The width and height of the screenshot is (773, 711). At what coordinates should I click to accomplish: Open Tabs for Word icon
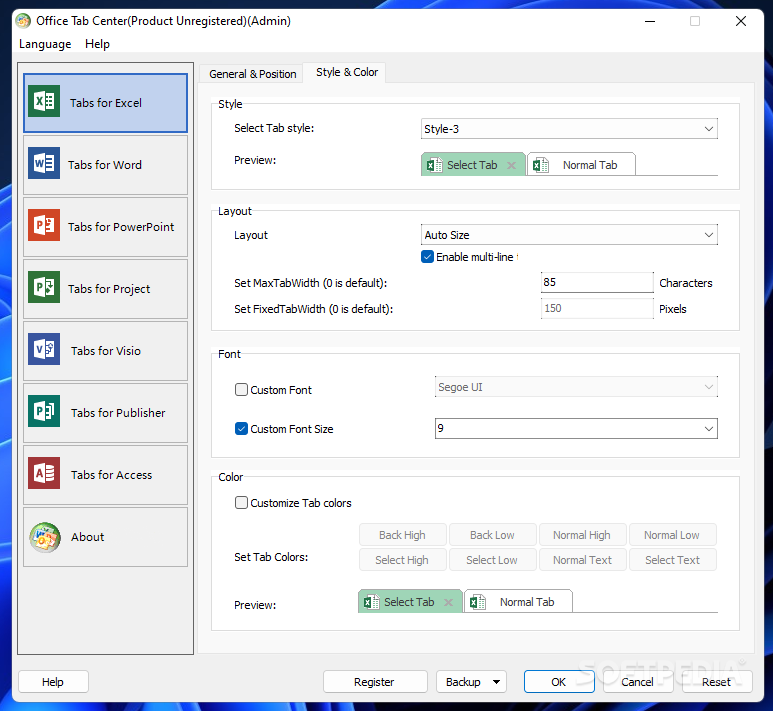44,163
